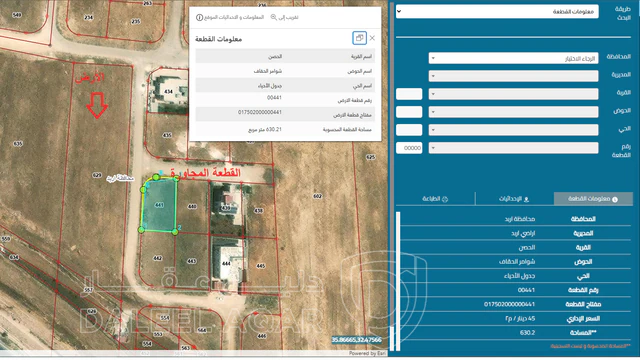The image size is (640, 360).
Task: Open the رقم القطعة dropdown
Action: pyautogui.click(x=513, y=148)
